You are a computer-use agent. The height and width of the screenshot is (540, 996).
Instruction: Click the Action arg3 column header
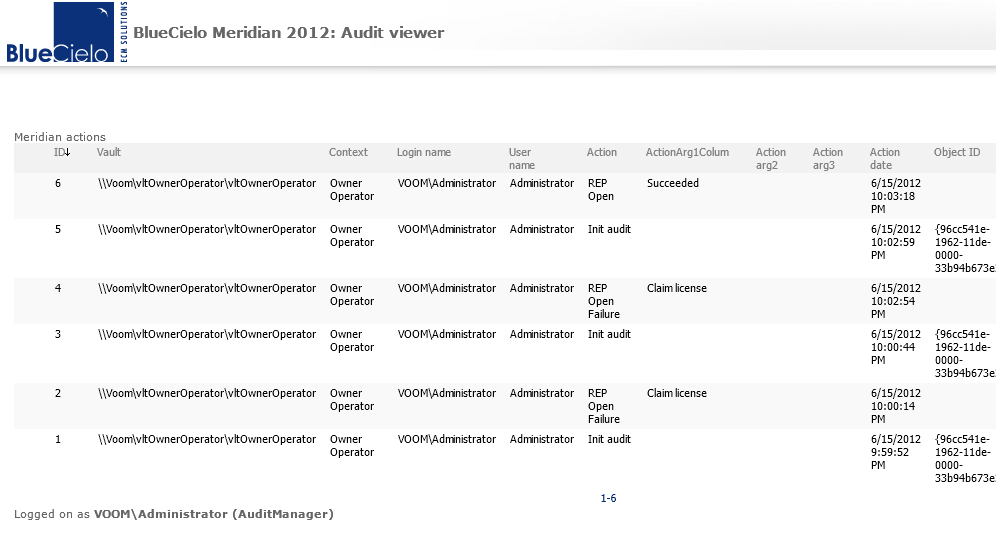pos(828,159)
